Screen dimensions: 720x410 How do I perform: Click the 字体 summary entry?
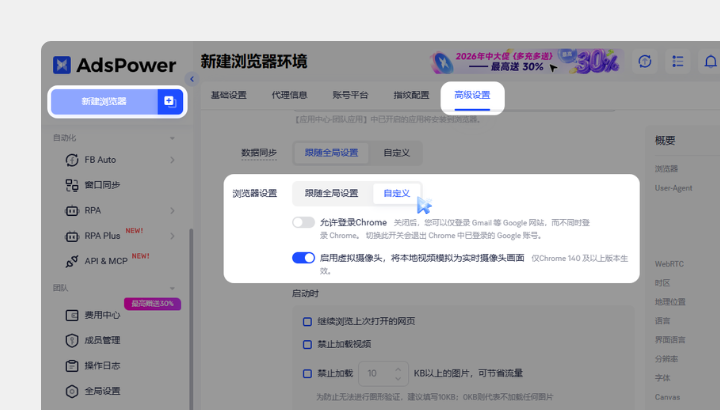click(662, 378)
